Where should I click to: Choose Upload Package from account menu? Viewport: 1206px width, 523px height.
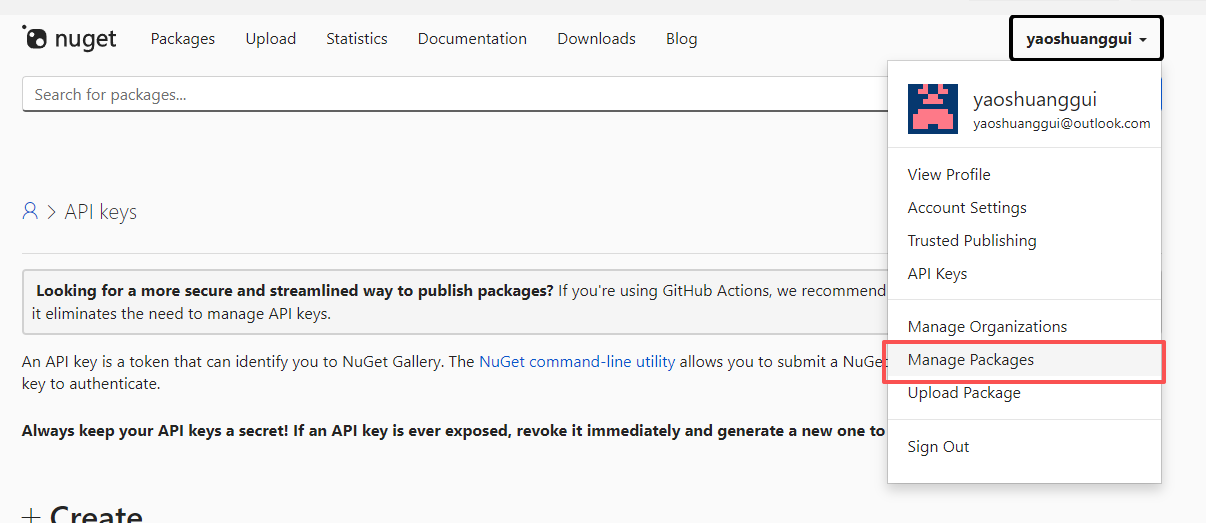964,393
